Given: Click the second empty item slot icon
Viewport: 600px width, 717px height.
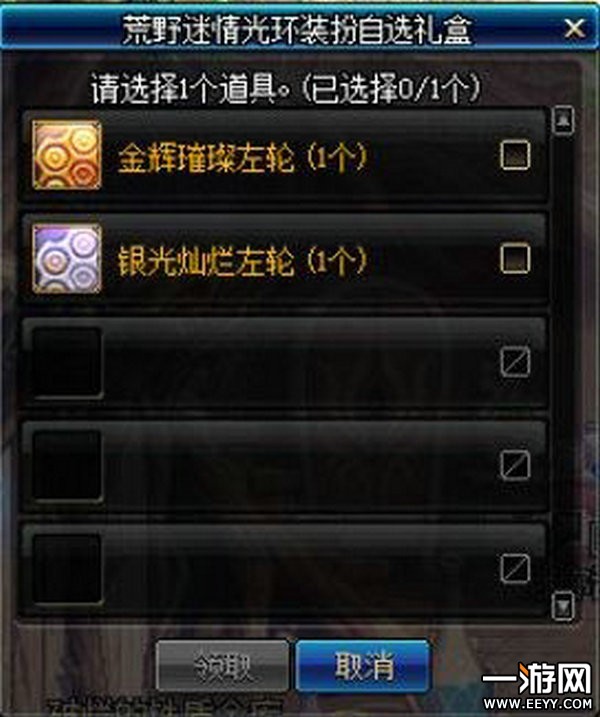Looking at the screenshot, I should (x=67, y=466).
